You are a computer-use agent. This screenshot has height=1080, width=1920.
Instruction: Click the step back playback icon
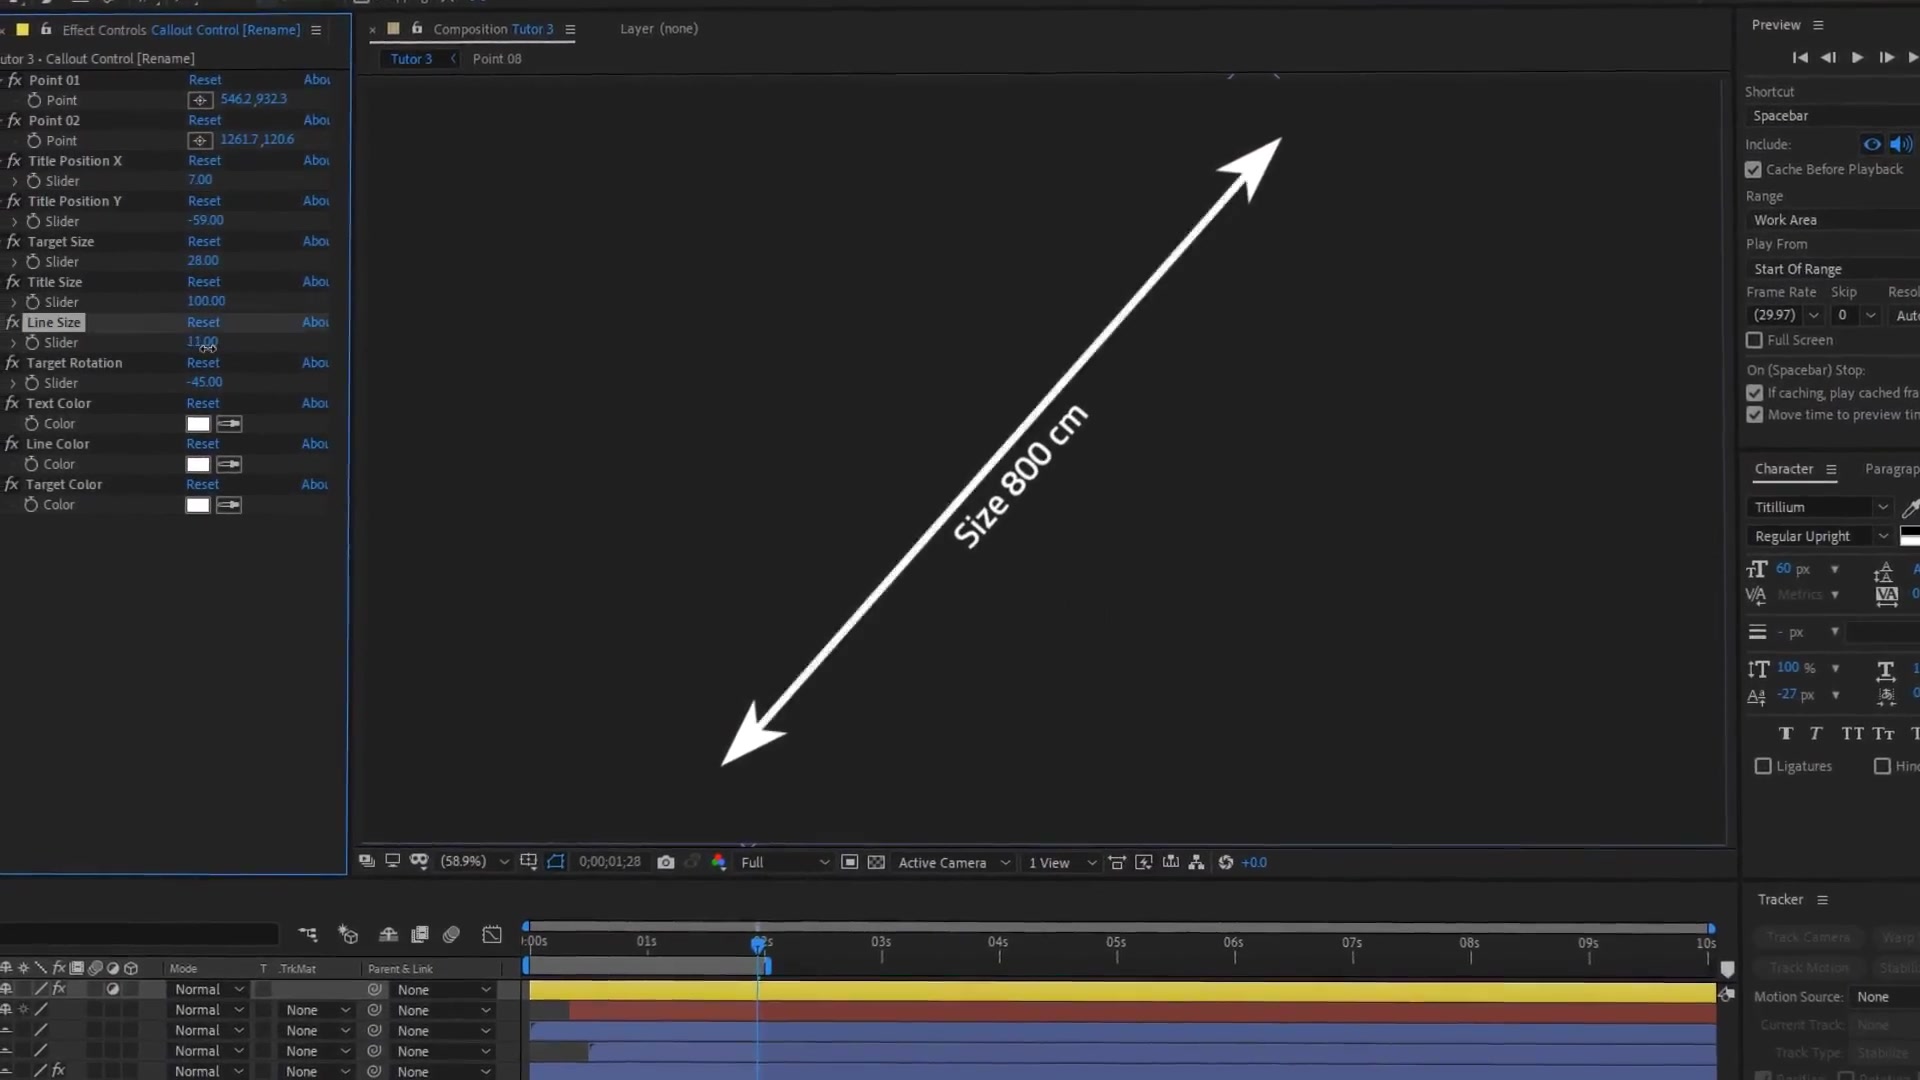1830,57
